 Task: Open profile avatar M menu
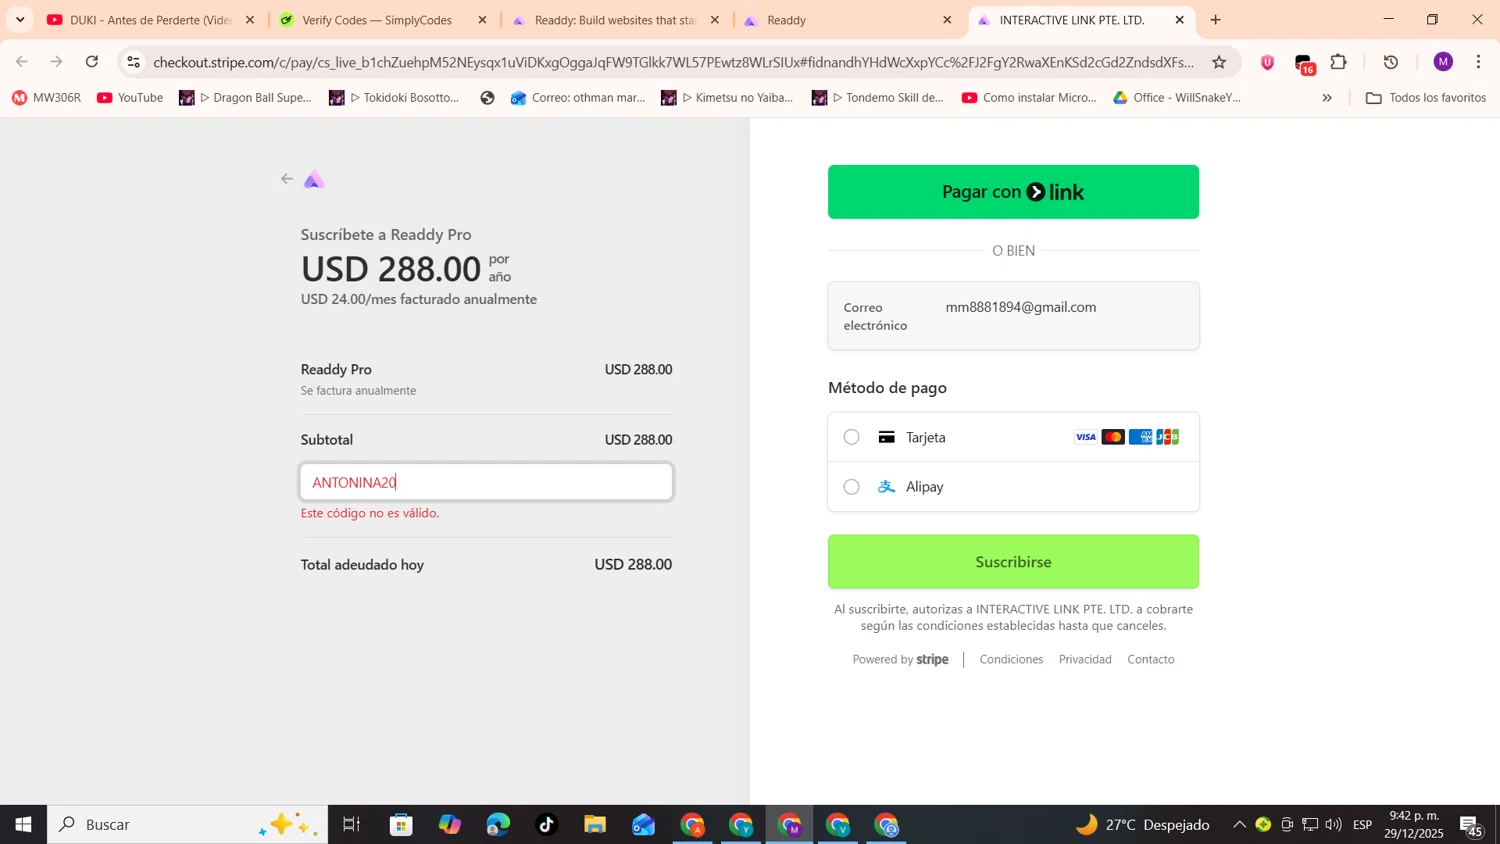click(1443, 62)
